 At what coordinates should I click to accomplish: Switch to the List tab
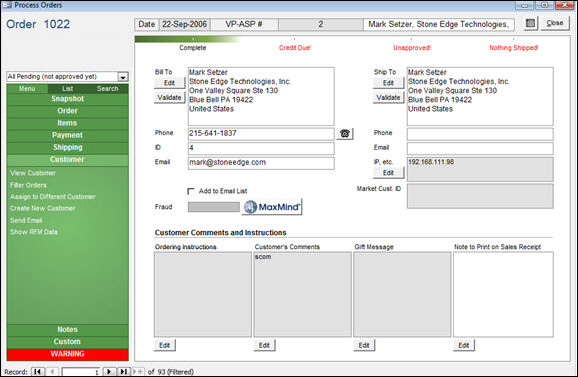(67, 88)
